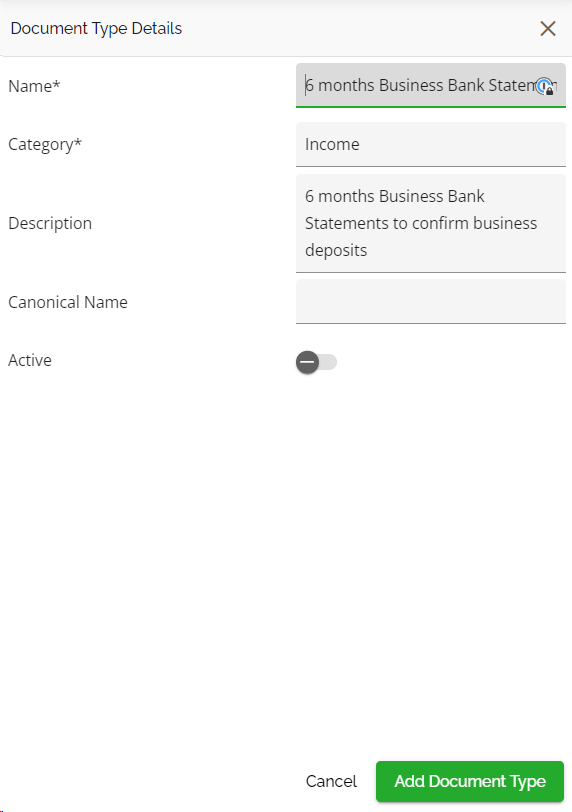572x812 pixels.
Task: Click the green Add Document Type button
Action: [x=470, y=781]
